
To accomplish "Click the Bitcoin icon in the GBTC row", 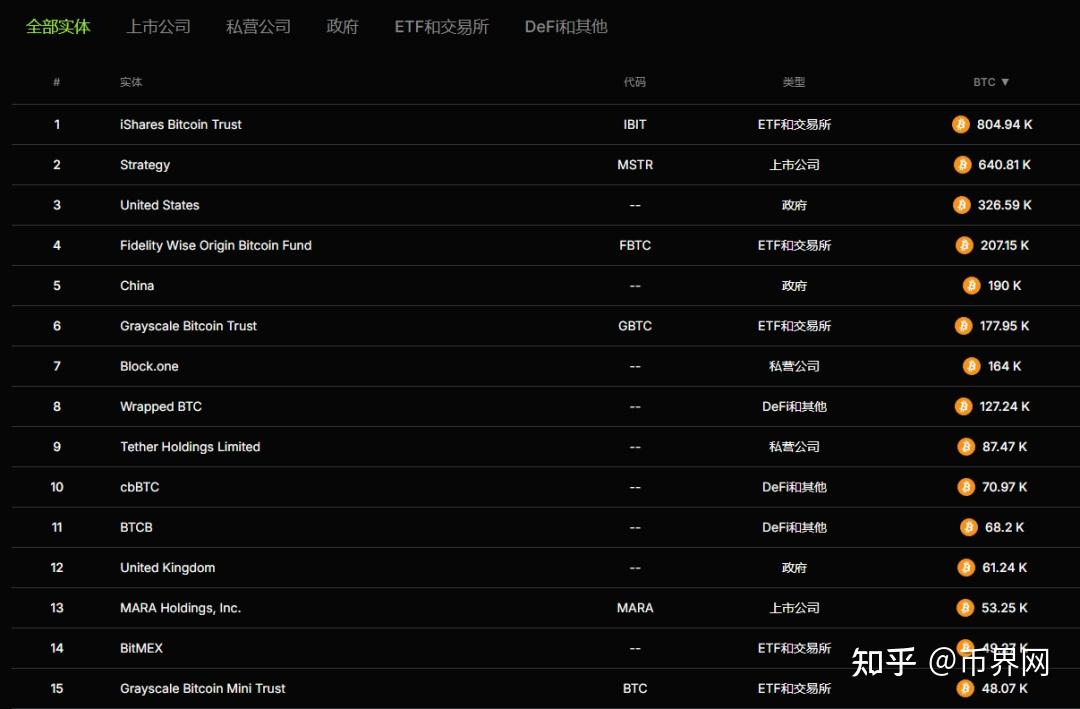I will pos(962,325).
